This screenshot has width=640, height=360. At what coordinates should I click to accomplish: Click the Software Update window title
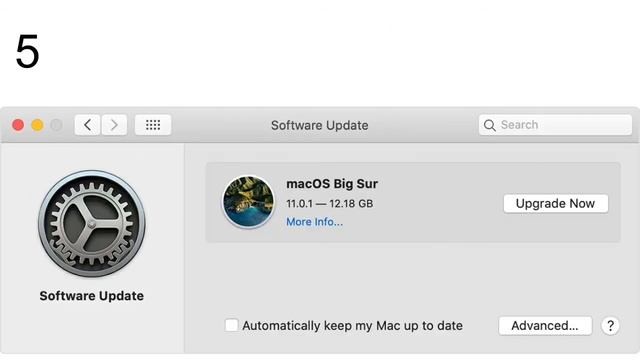pos(320,125)
